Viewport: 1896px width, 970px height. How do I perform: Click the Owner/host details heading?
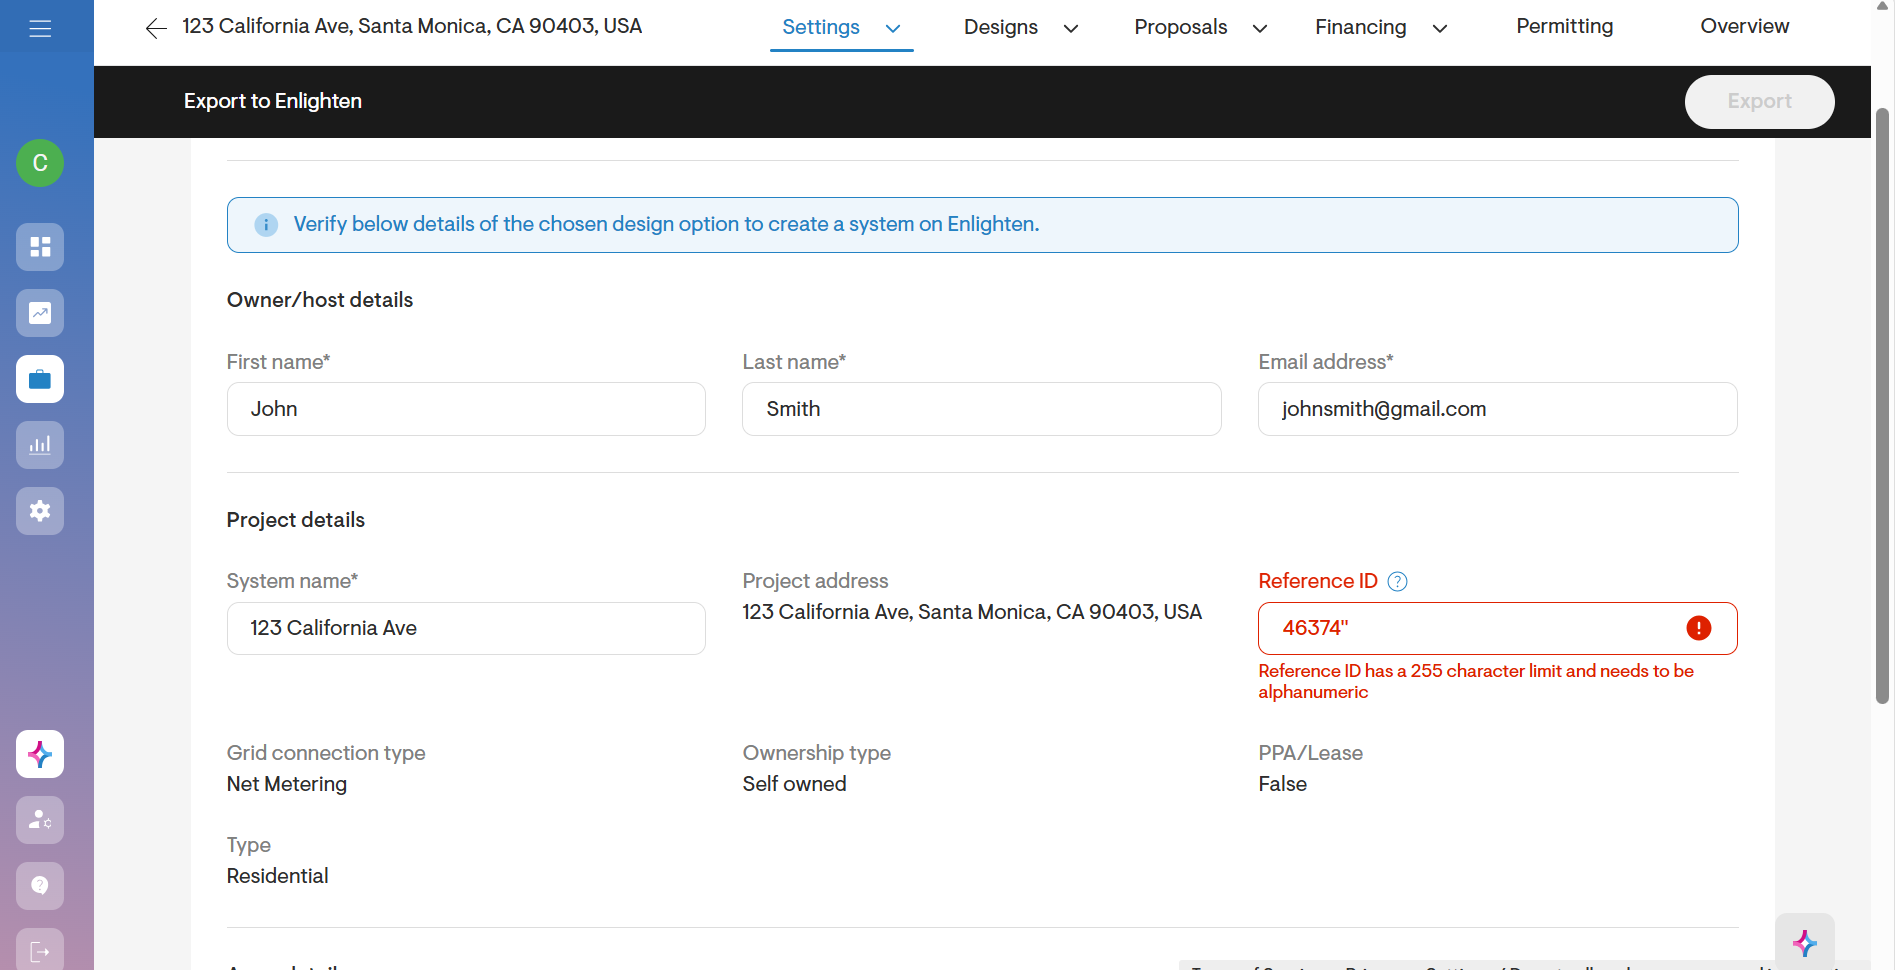click(320, 300)
